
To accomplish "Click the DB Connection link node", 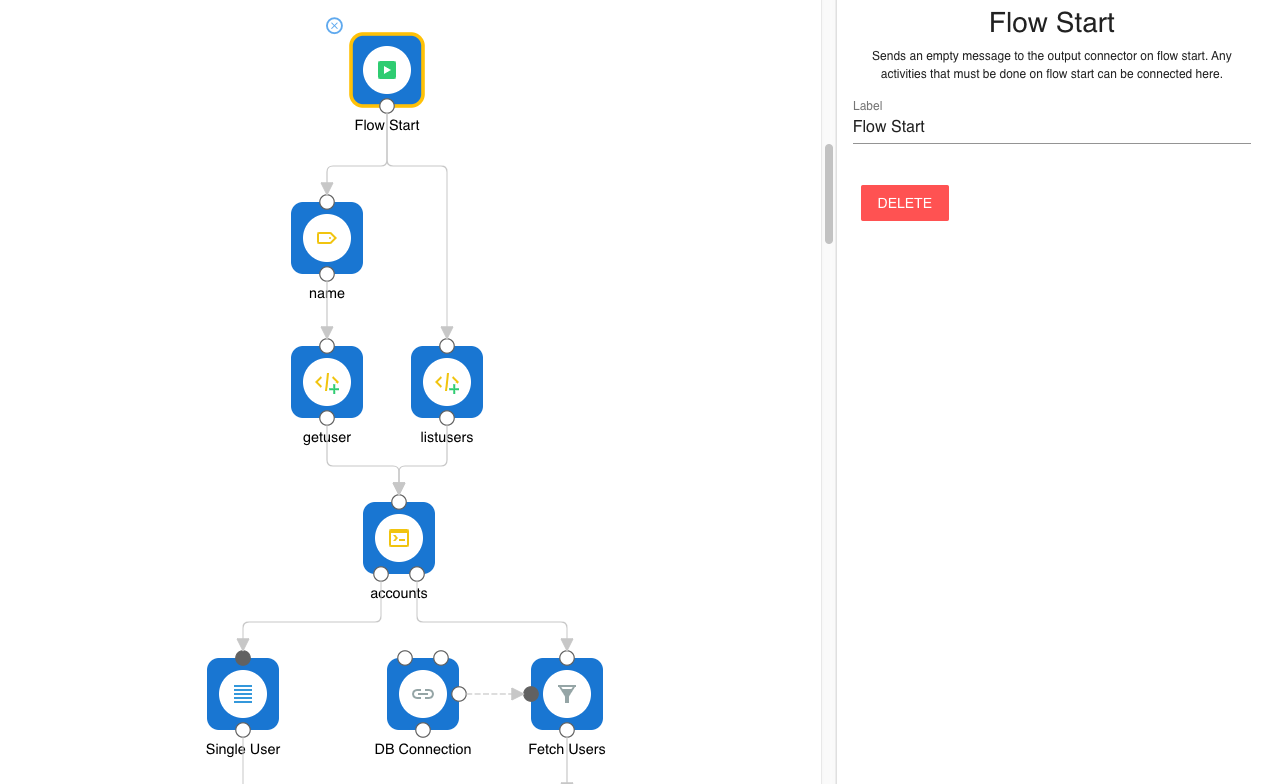I will 423,694.
